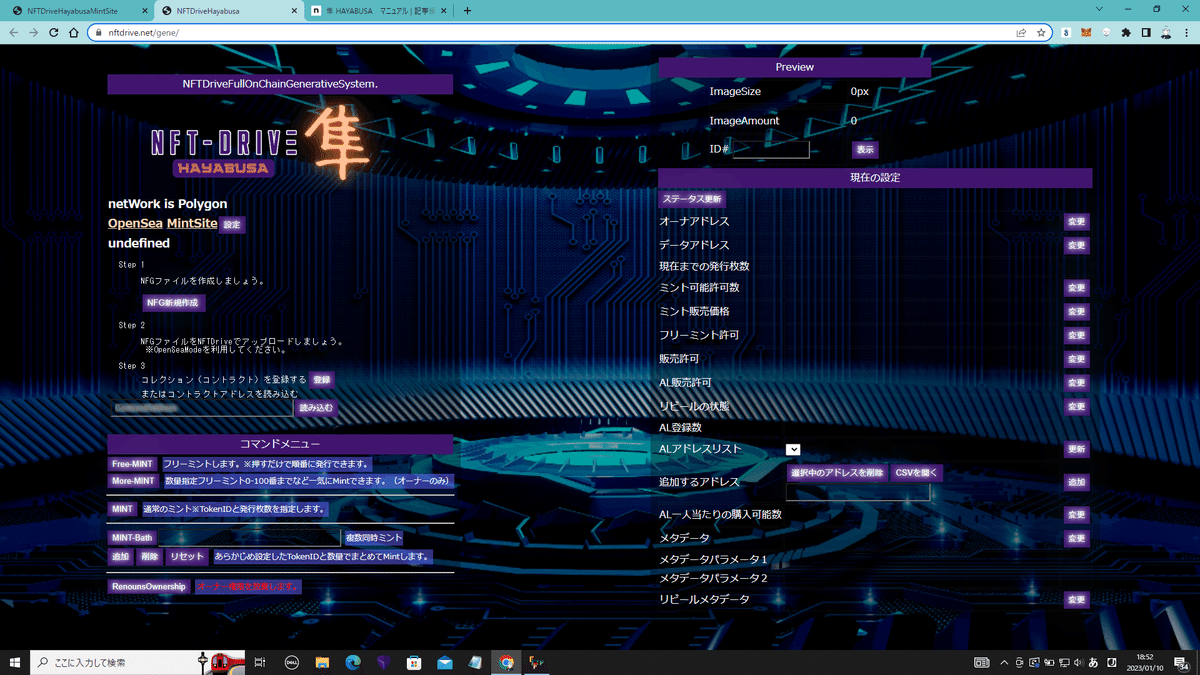Viewport: 1200px width, 675px height.
Task: Click the MINT-Bath button
Action: (x=133, y=538)
